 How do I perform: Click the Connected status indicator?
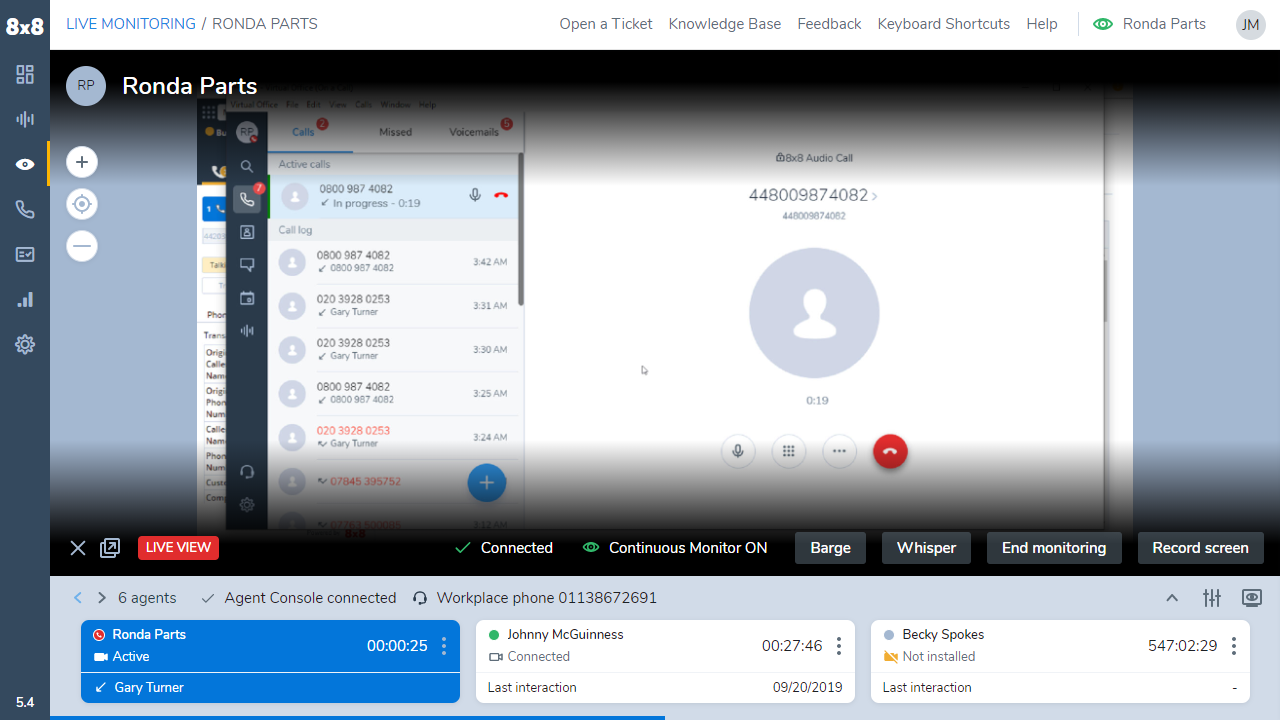pos(504,548)
